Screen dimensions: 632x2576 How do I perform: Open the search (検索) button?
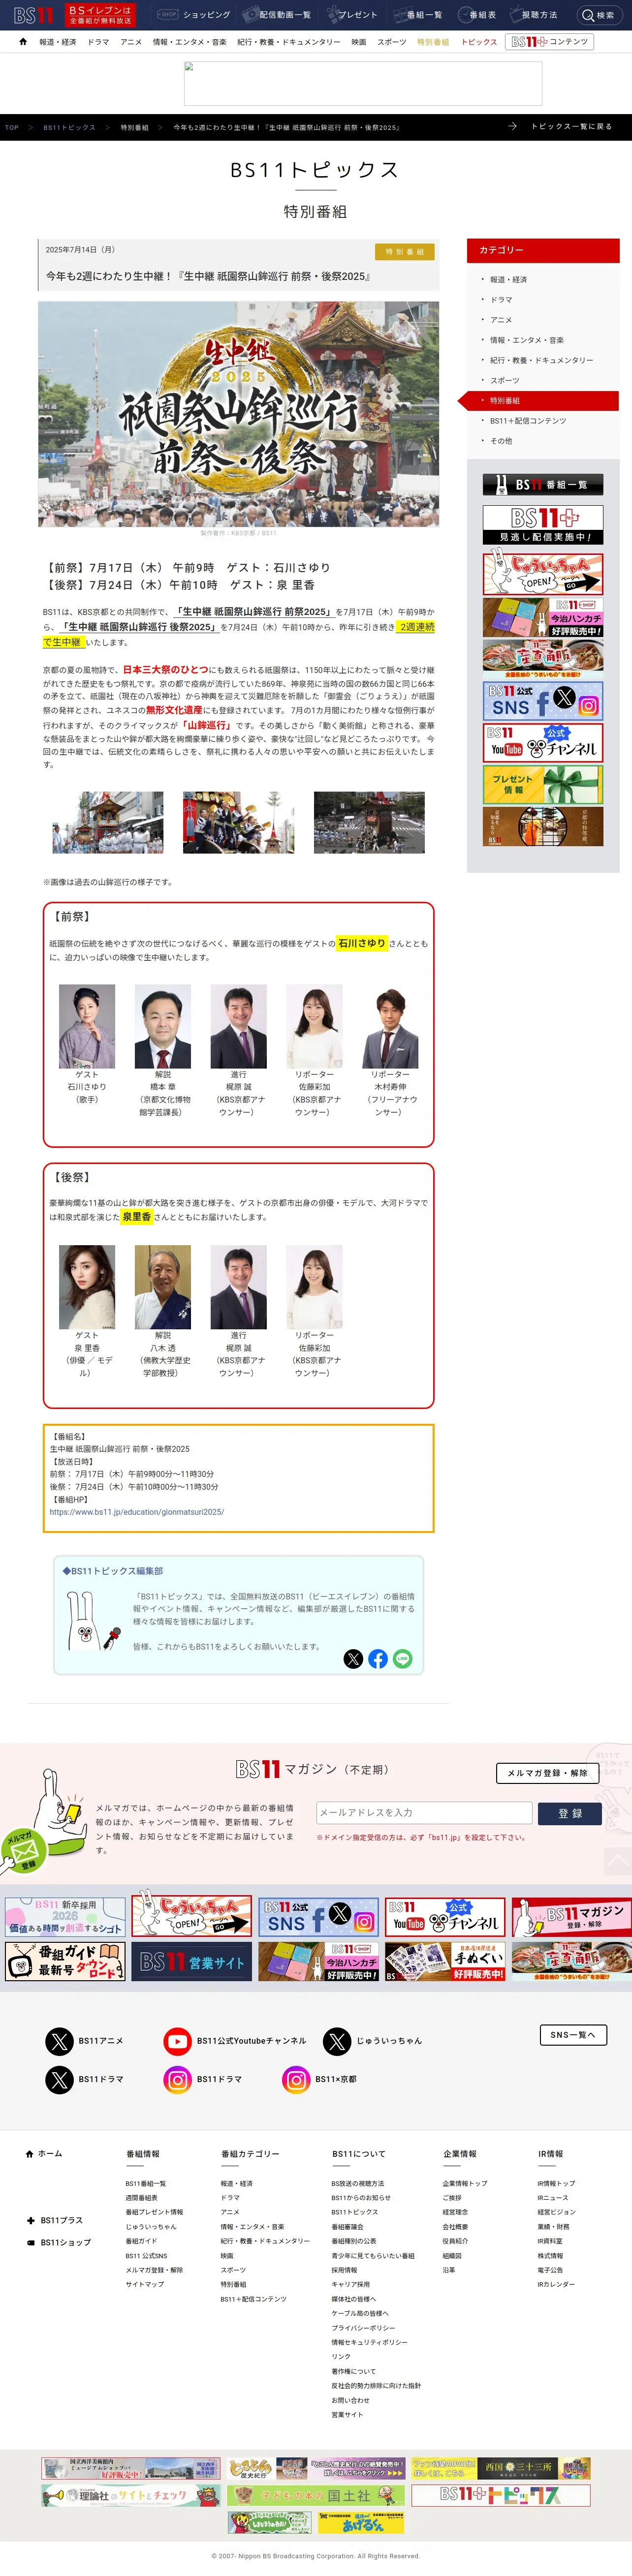click(x=599, y=15)
